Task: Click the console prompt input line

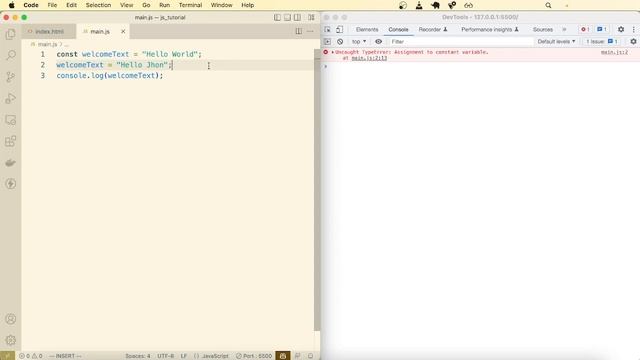Action: point(482,67)
